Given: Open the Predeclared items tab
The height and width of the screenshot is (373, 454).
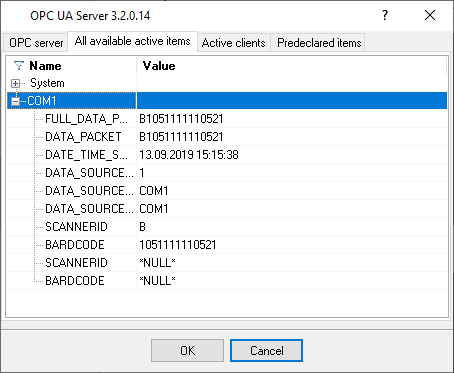Looking at the screenshot, I should [x=319, y=43].
